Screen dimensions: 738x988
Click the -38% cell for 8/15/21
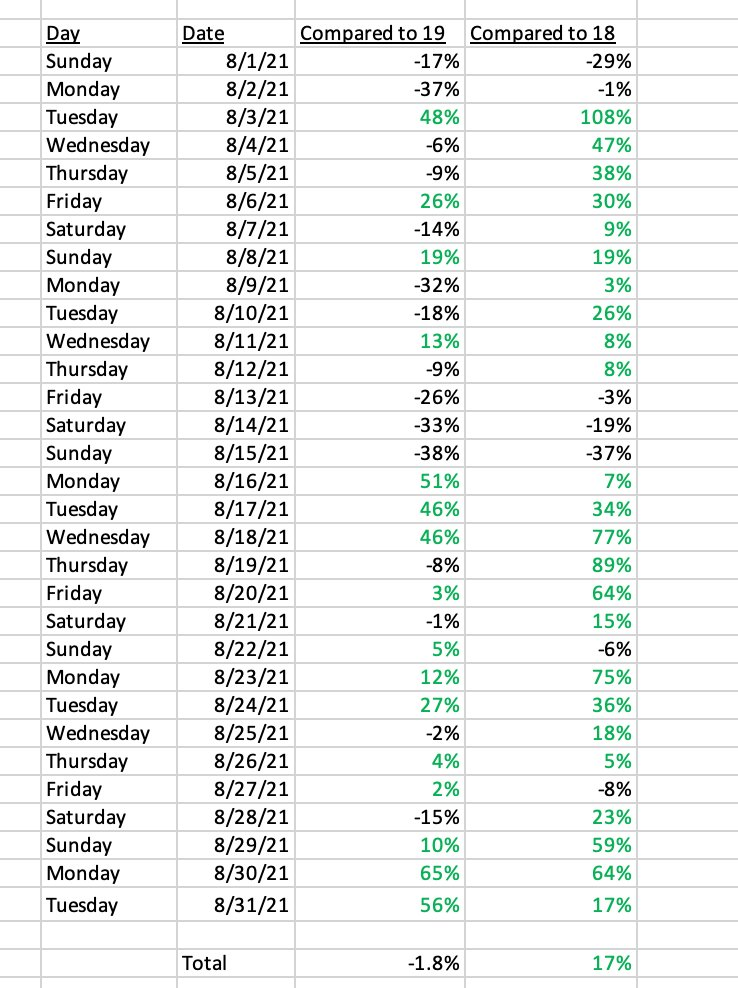[x=380, y=453]
